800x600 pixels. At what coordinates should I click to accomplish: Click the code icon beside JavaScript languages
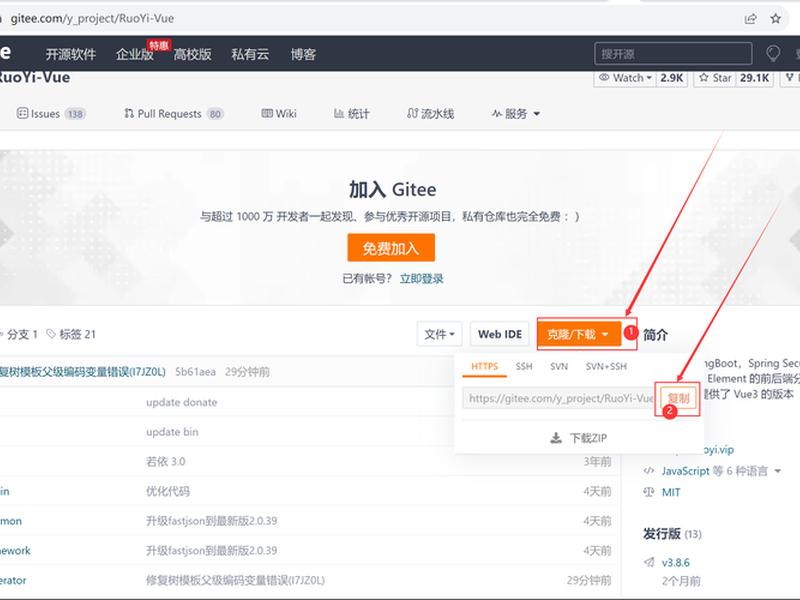[648, 470]
